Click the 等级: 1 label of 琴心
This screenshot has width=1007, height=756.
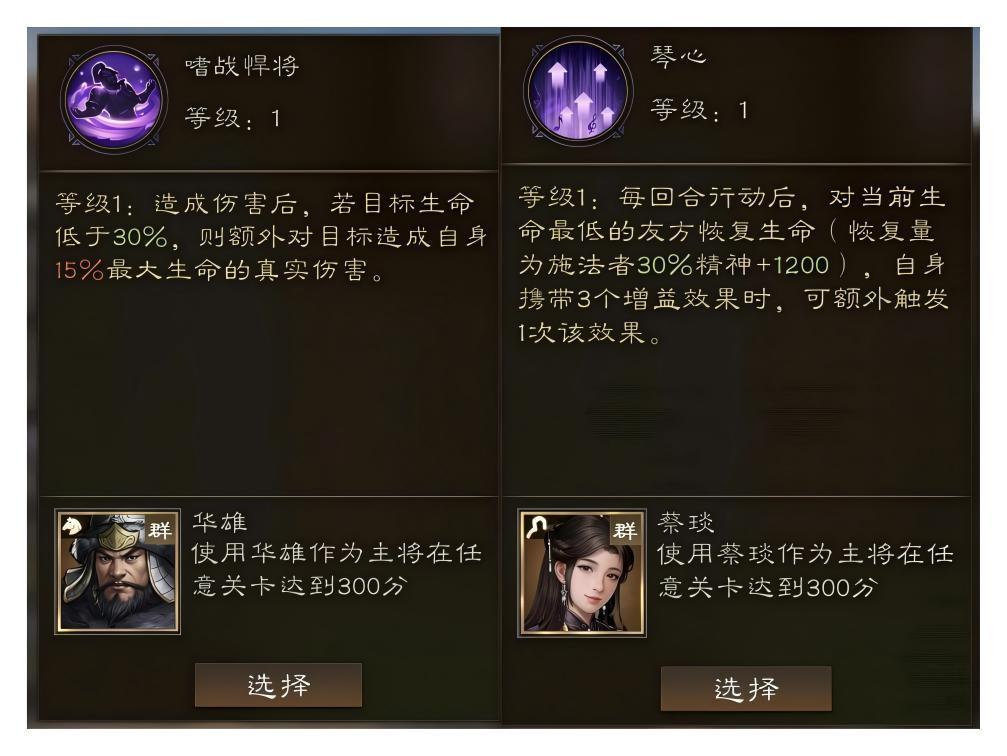699,110
